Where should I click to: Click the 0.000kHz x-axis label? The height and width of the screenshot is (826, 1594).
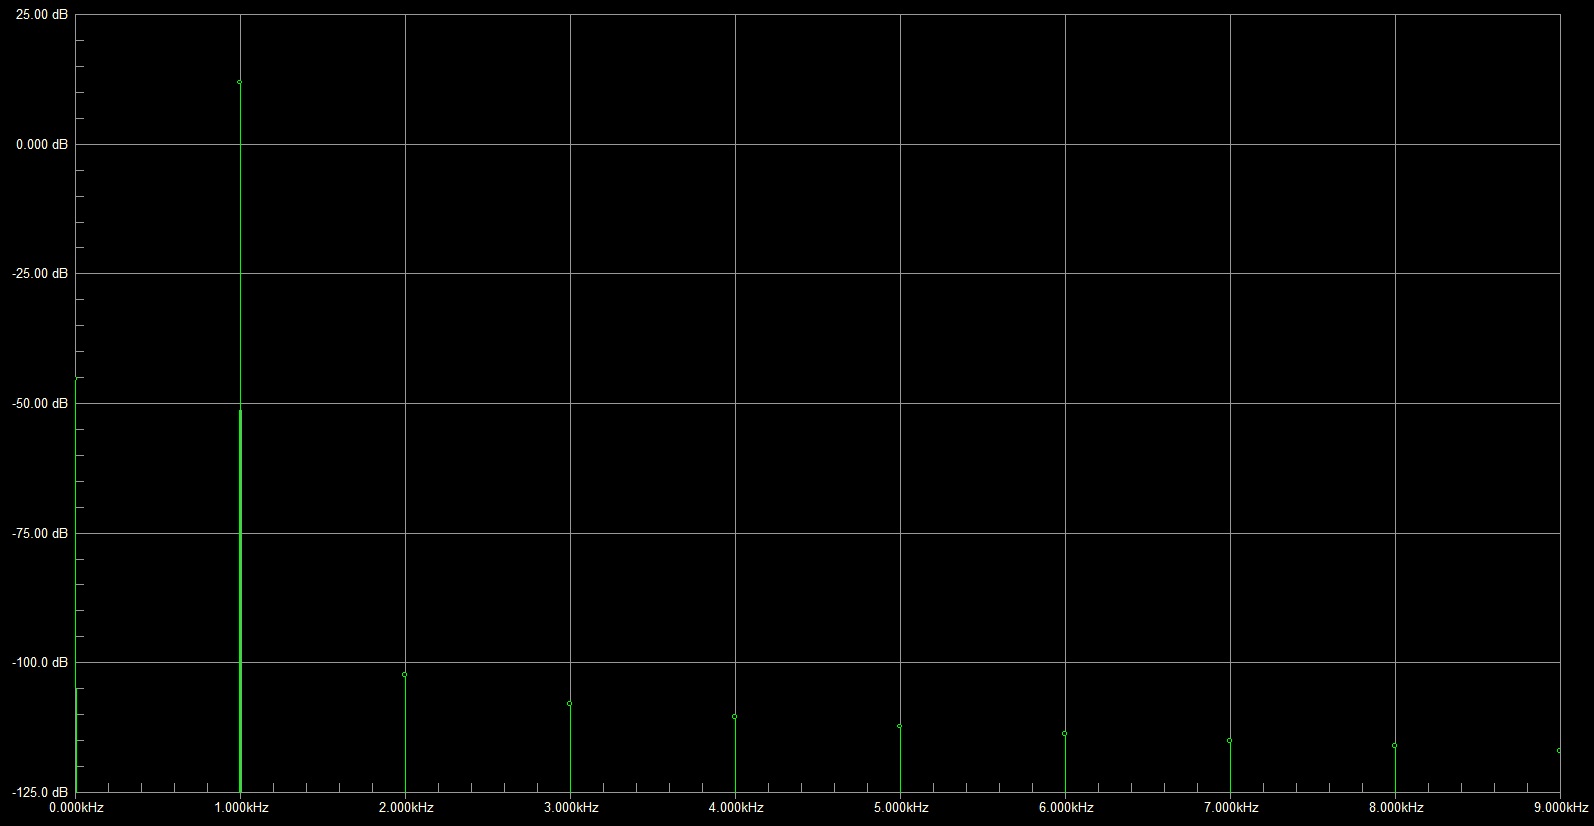76,807
